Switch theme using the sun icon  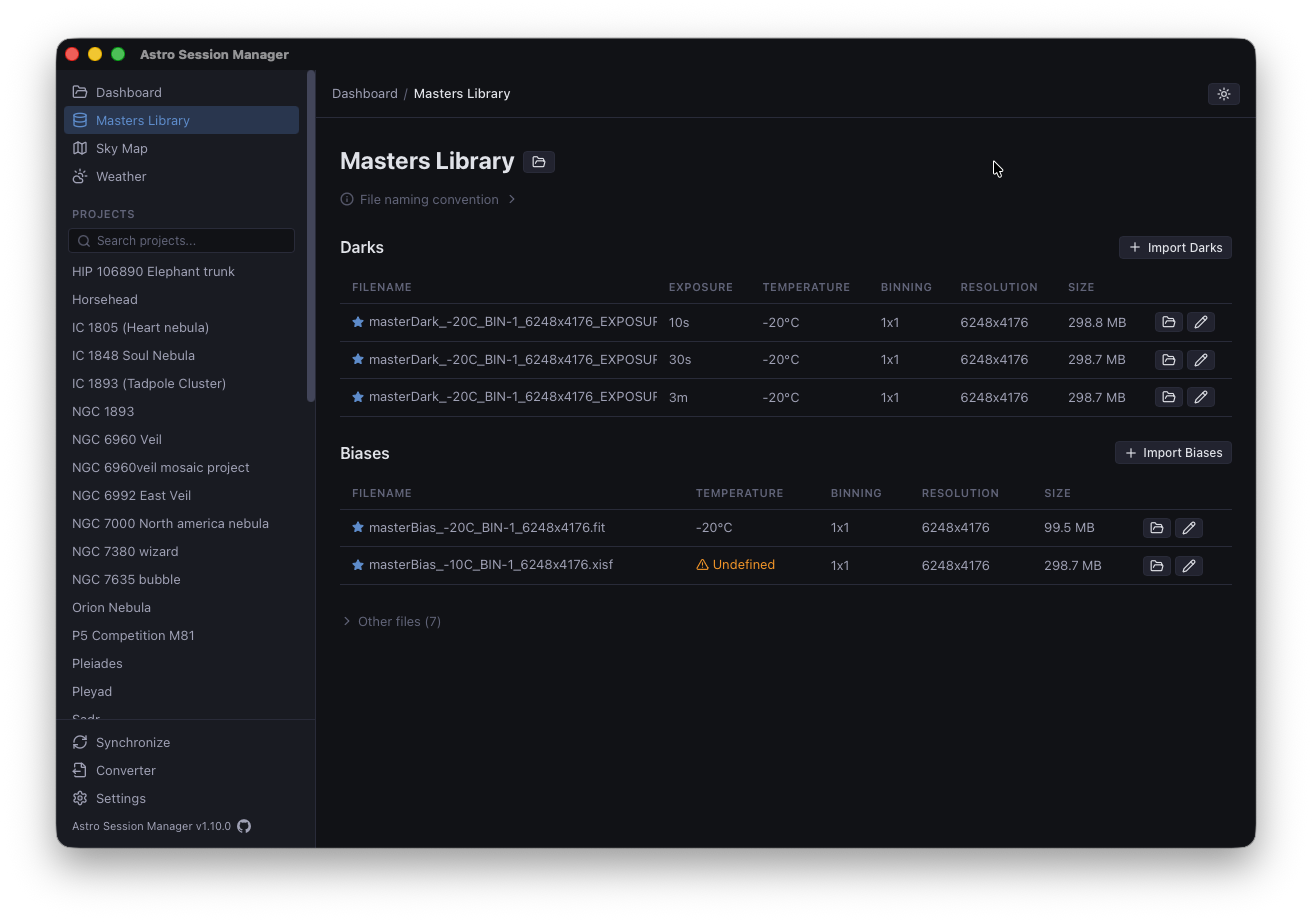tap(1224, 93)
